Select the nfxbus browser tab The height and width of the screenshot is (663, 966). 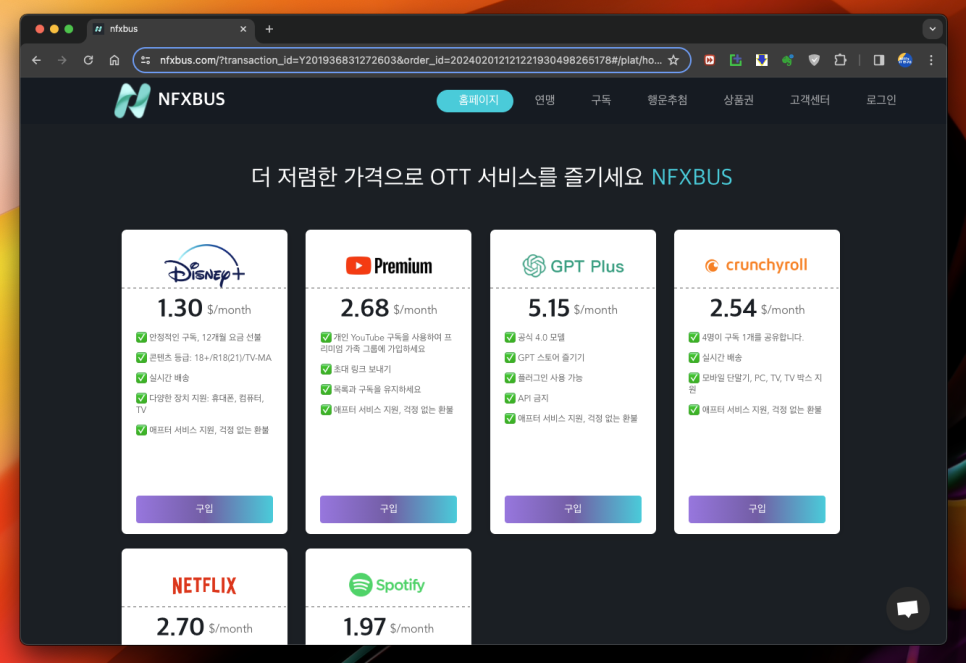tap(171, 29)
